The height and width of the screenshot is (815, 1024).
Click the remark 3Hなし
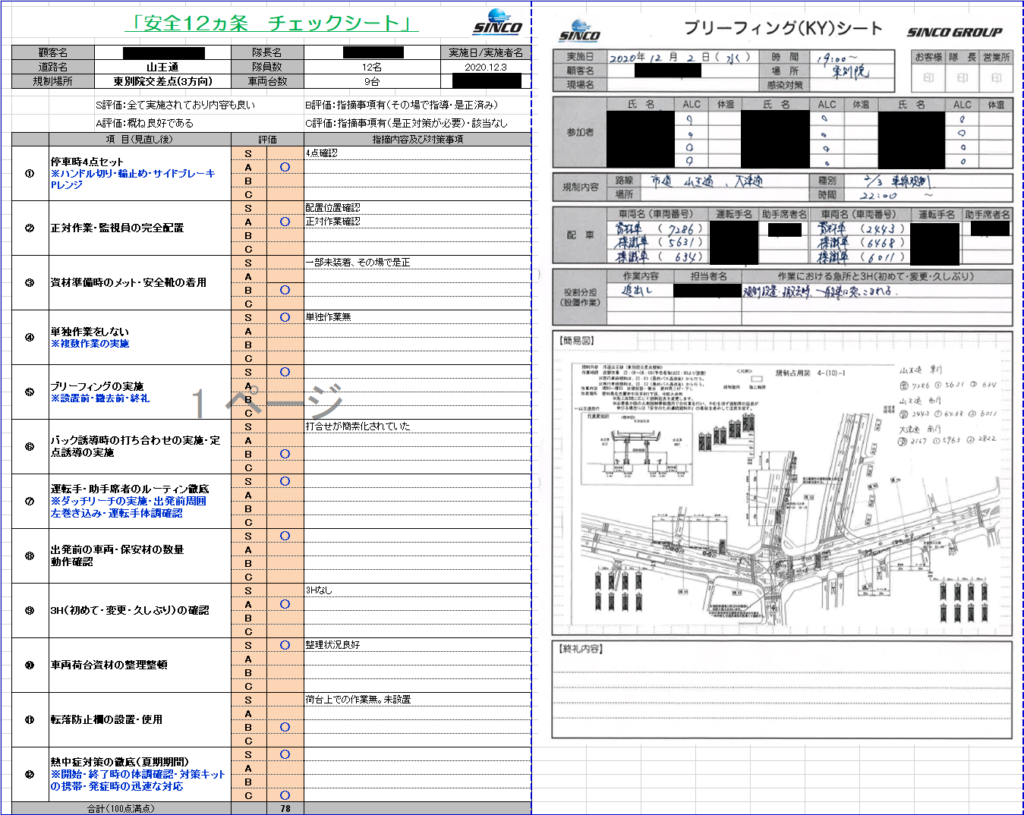click(x=319, y=590)
